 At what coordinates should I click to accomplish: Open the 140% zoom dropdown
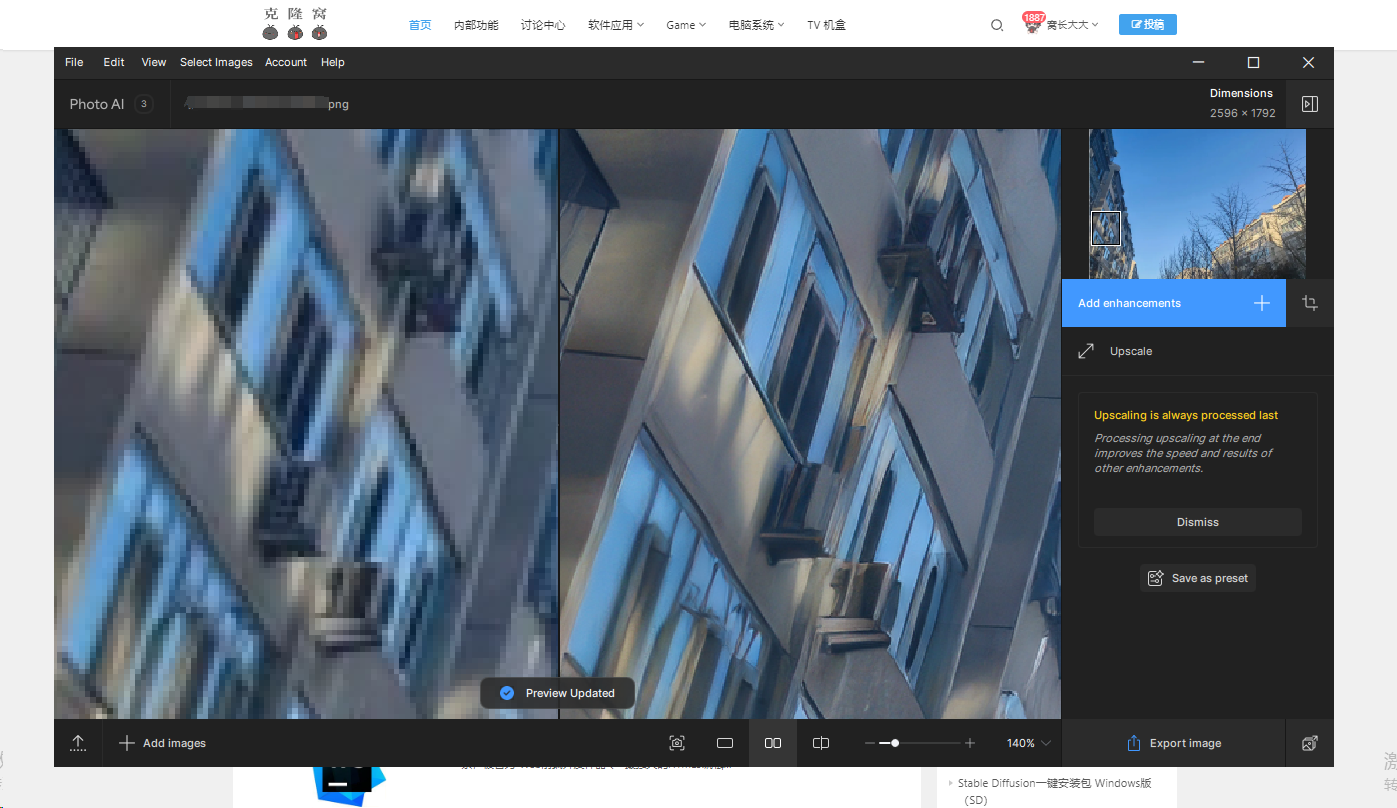click(1029, 743)
